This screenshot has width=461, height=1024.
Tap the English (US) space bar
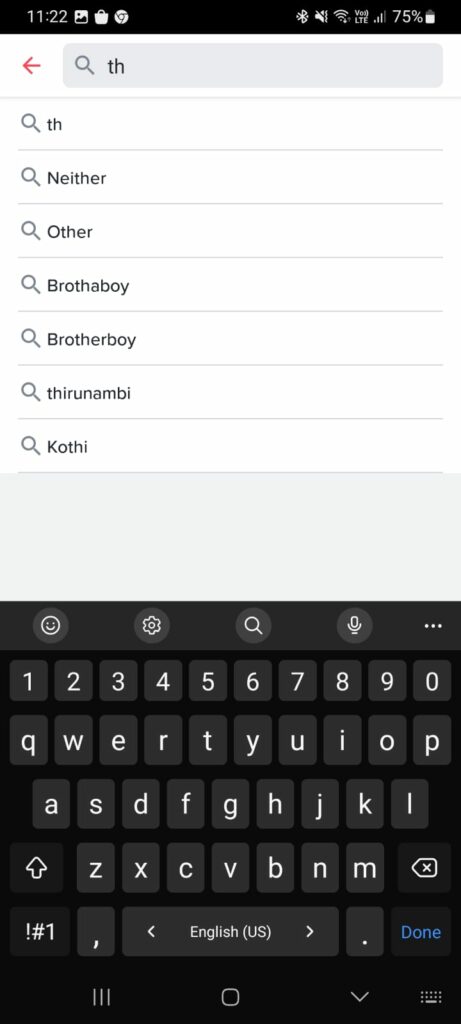pos(230,931)
